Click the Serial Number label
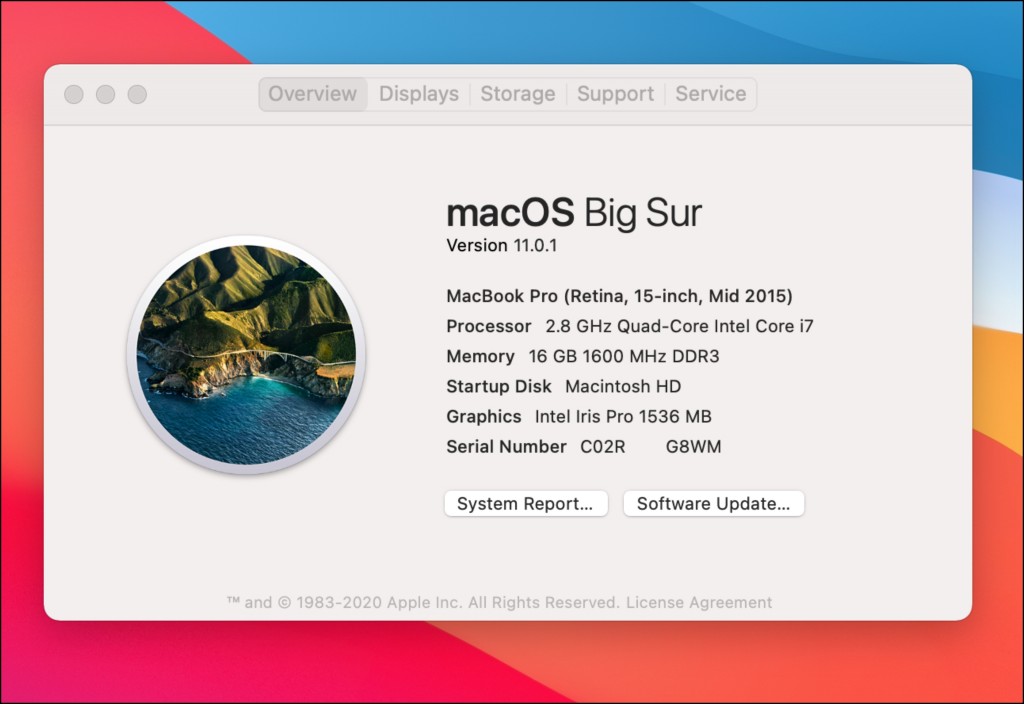1024x704 pixels. tap(506, 447)
